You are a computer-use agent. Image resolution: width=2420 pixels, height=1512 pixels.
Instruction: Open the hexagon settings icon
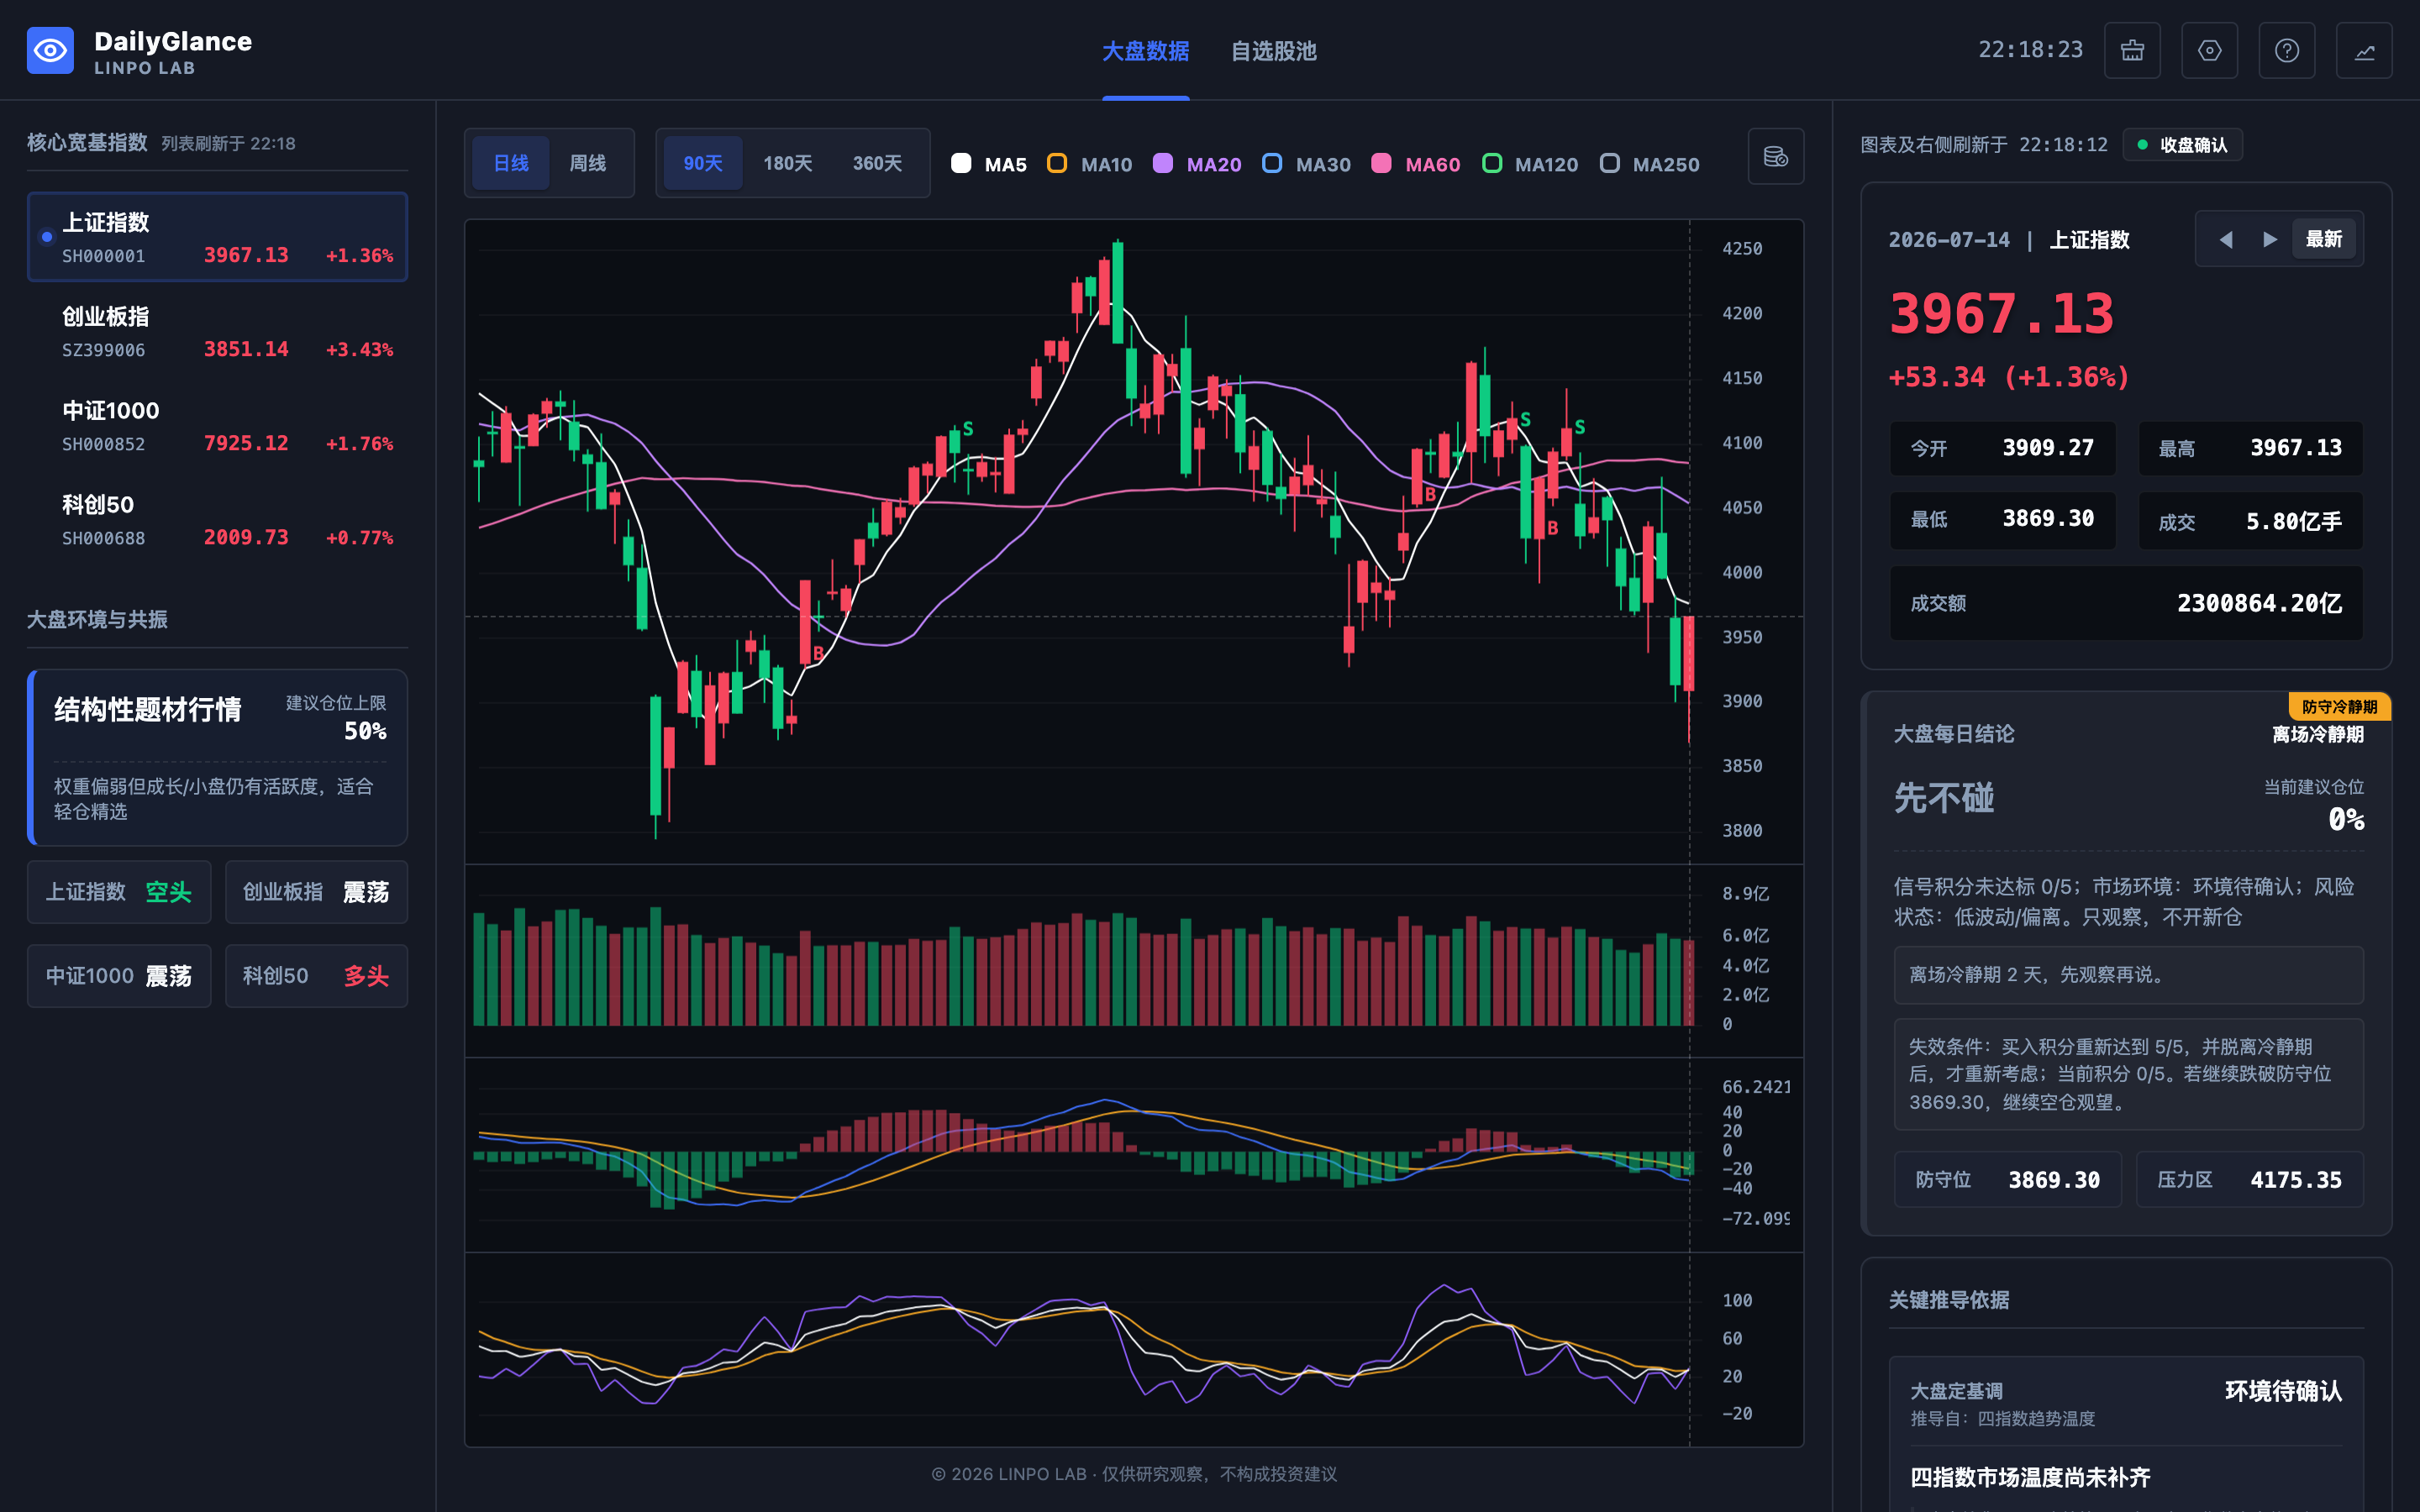(2209, 50)
